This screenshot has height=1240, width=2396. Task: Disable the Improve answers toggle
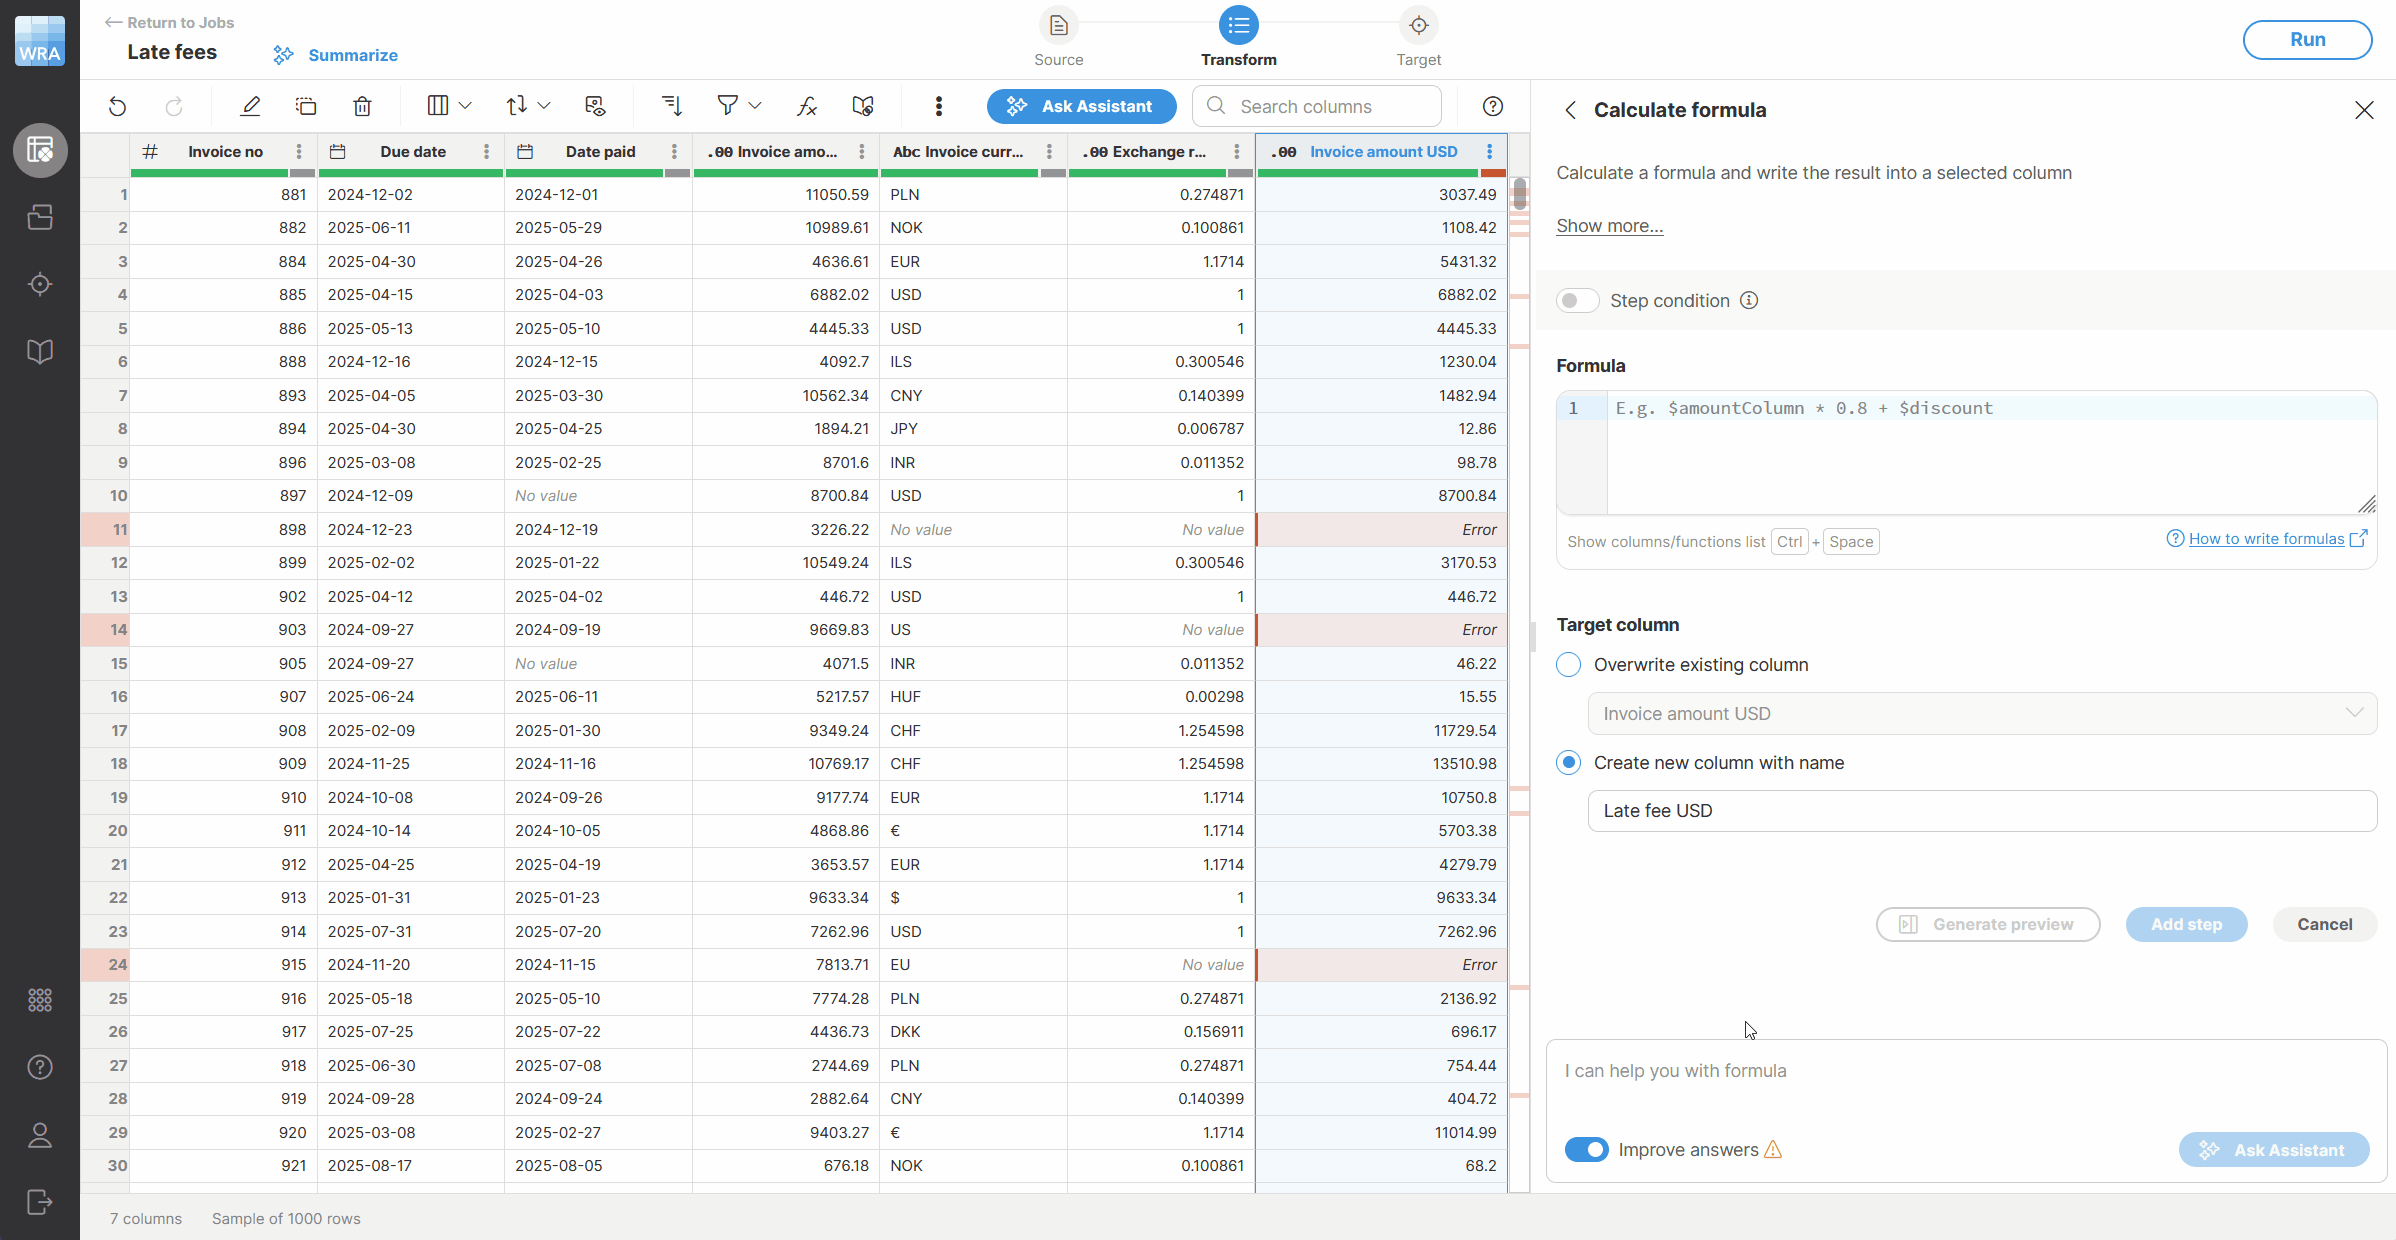(1587, 1150)
